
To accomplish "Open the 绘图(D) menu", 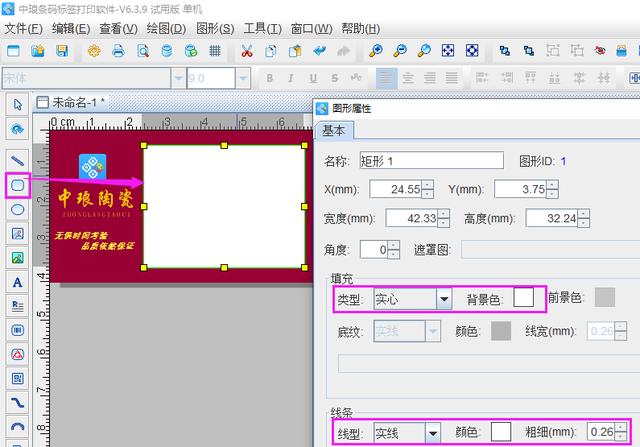I will [x=167, y=29].
